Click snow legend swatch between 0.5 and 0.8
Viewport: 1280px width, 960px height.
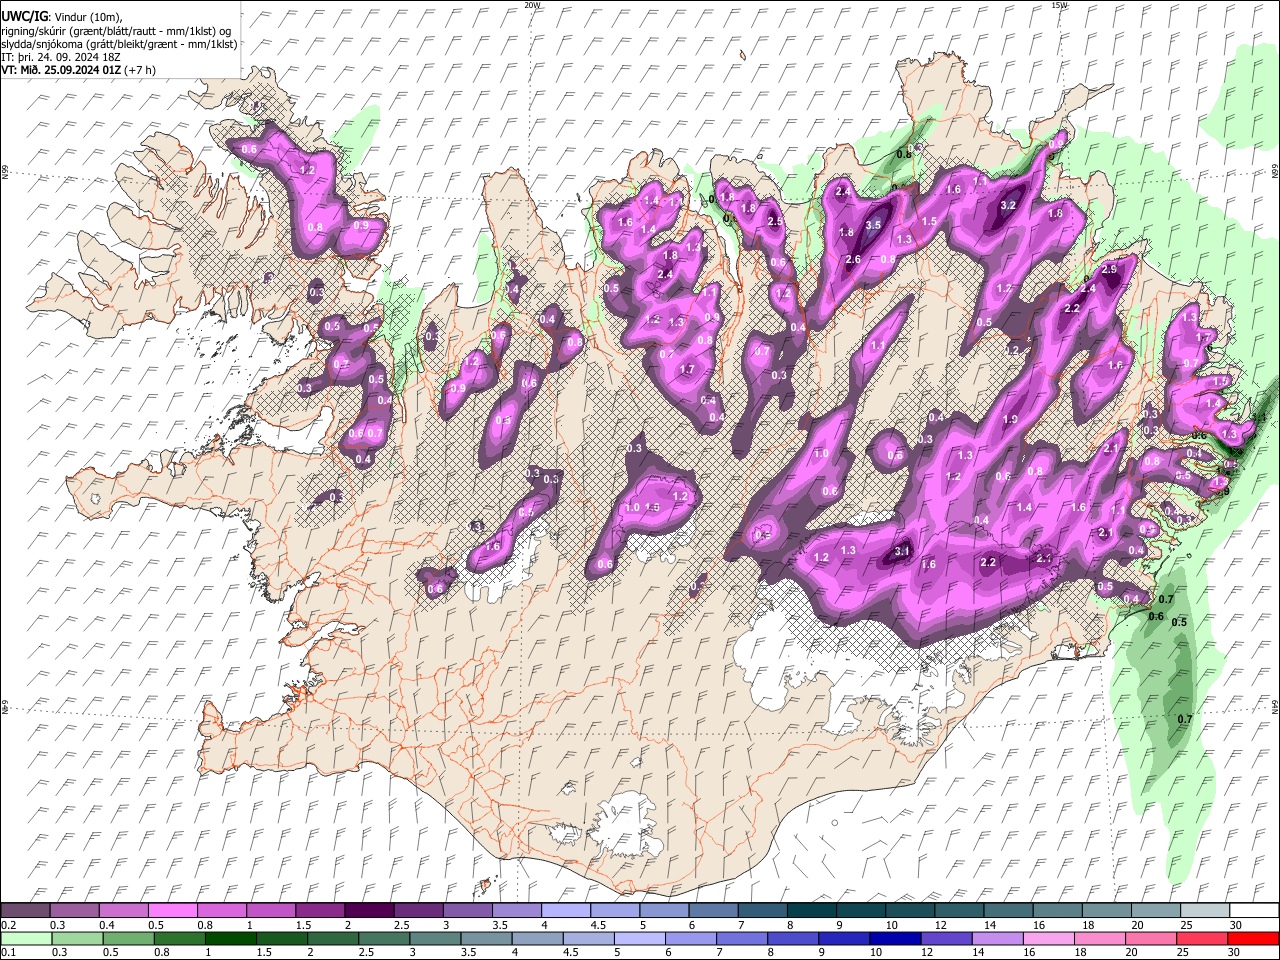172,910
